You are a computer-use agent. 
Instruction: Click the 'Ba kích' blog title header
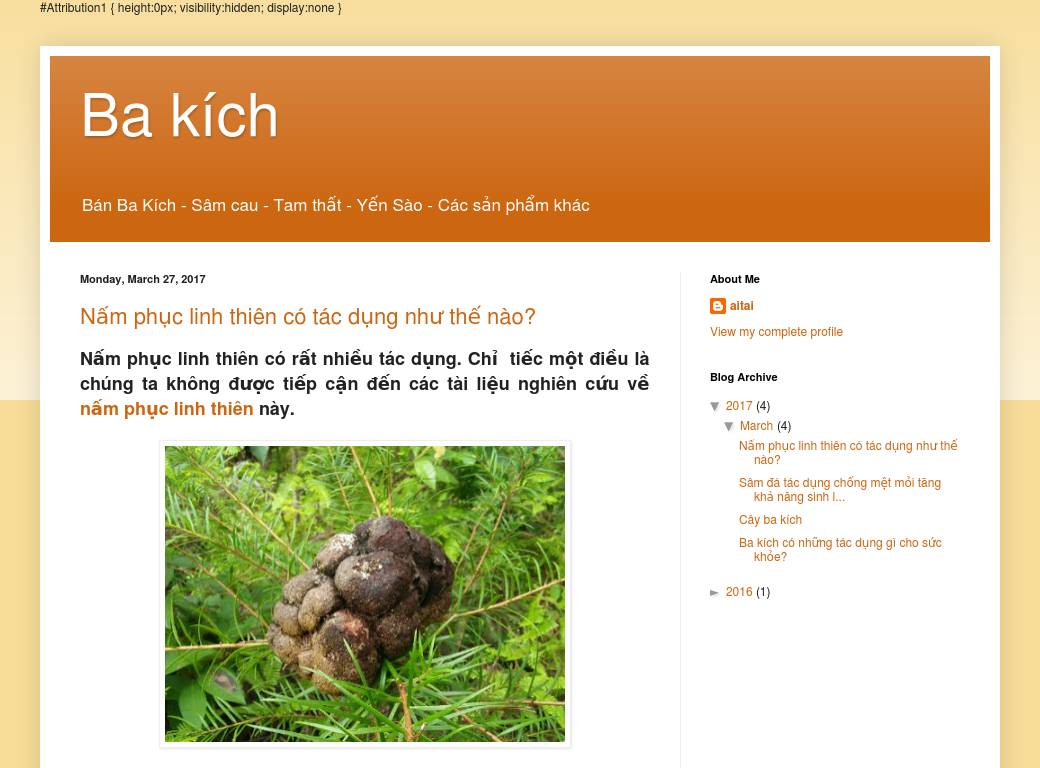click(179, 116)
